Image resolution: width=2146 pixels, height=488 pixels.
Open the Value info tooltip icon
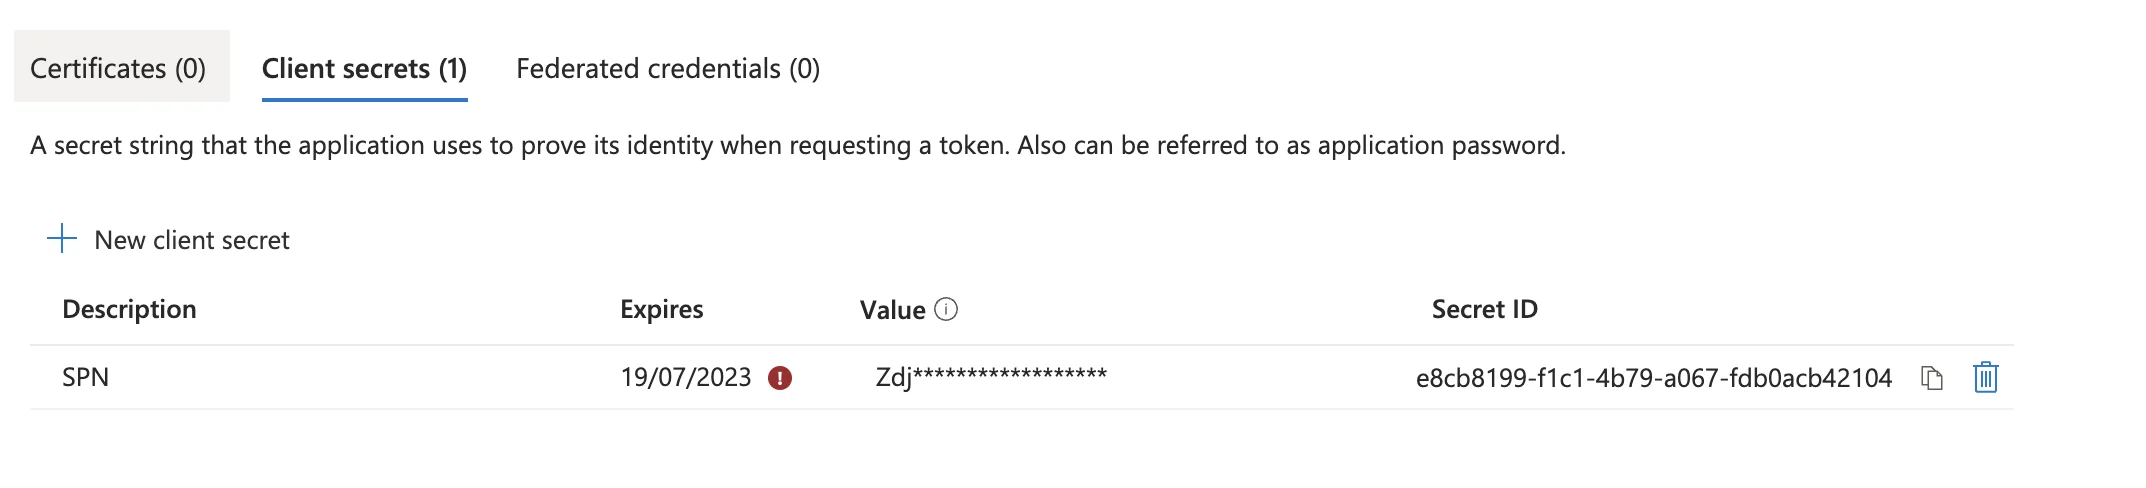946,309
